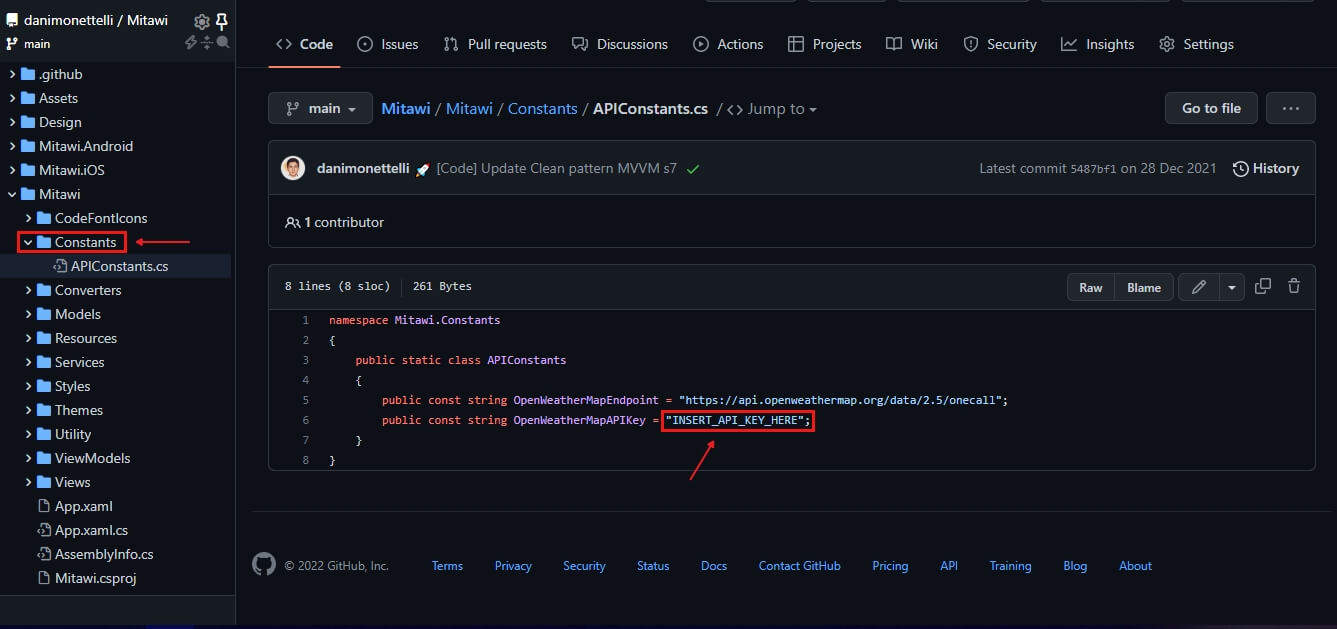The image size is (1337, 629).
Task: Open the commit message Update Clean pattern link
Action: (556, 168)
